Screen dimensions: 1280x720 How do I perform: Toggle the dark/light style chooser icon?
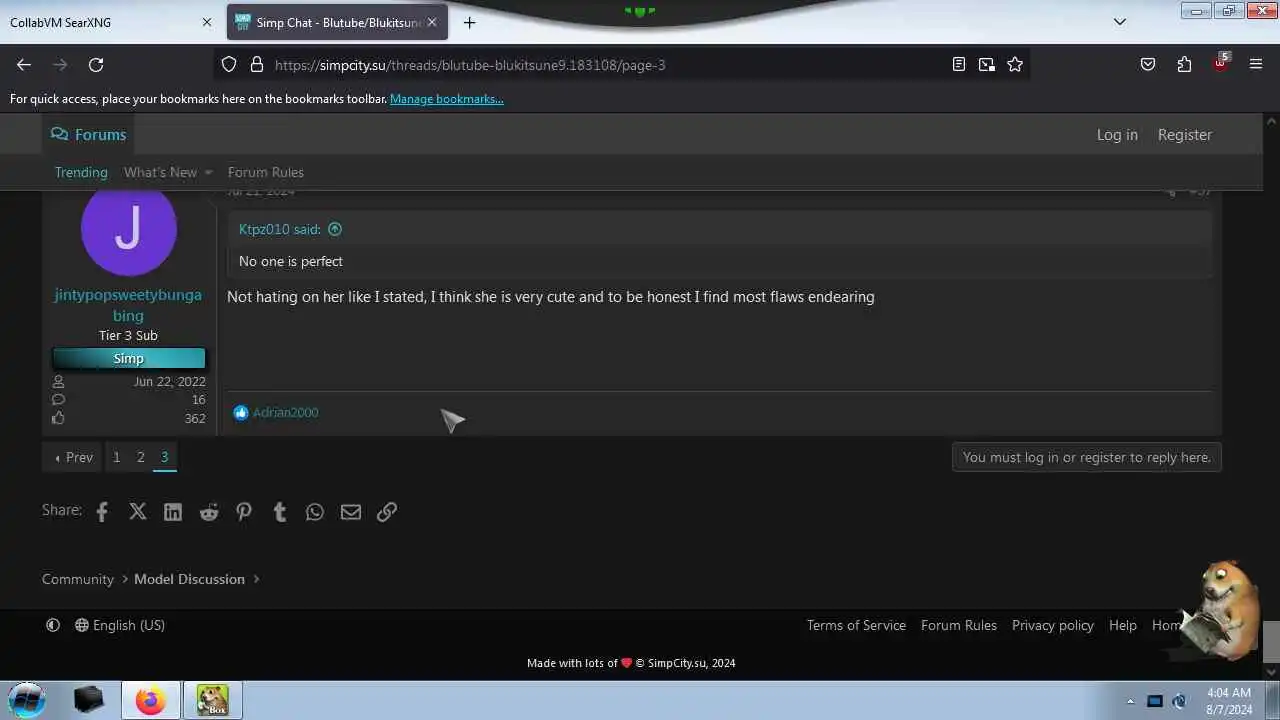pyautogui.click(x=53, y=625)
